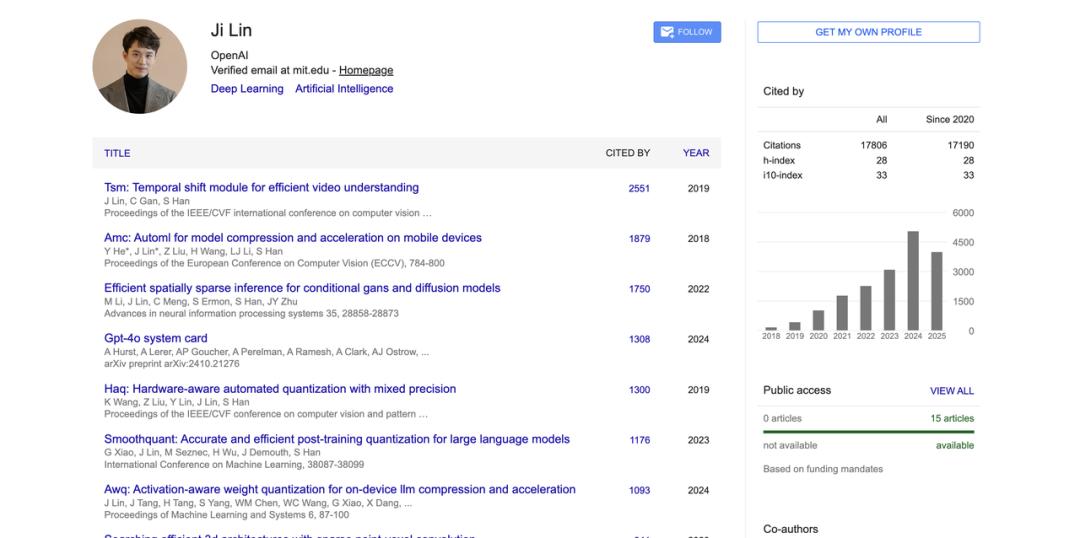Open Ji Lin's profile photo
The width and height of the screenshot is (1080, 538).
tap(140, 66)
